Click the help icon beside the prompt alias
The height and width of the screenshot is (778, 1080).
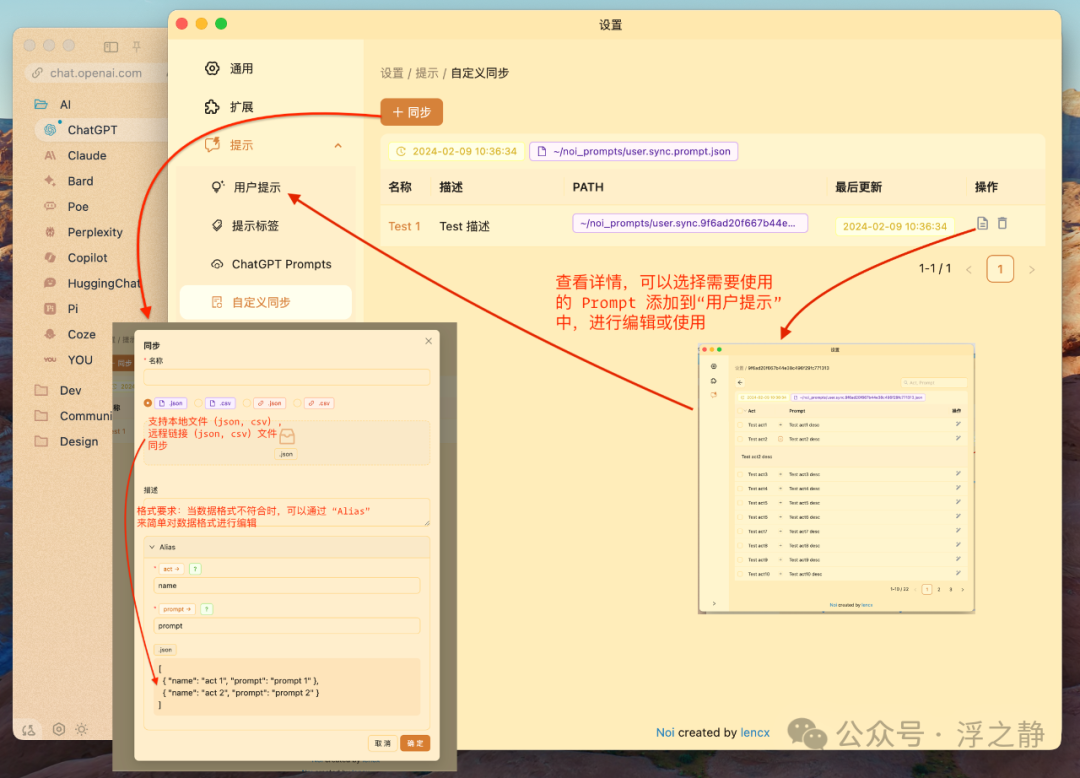[207, 609]
